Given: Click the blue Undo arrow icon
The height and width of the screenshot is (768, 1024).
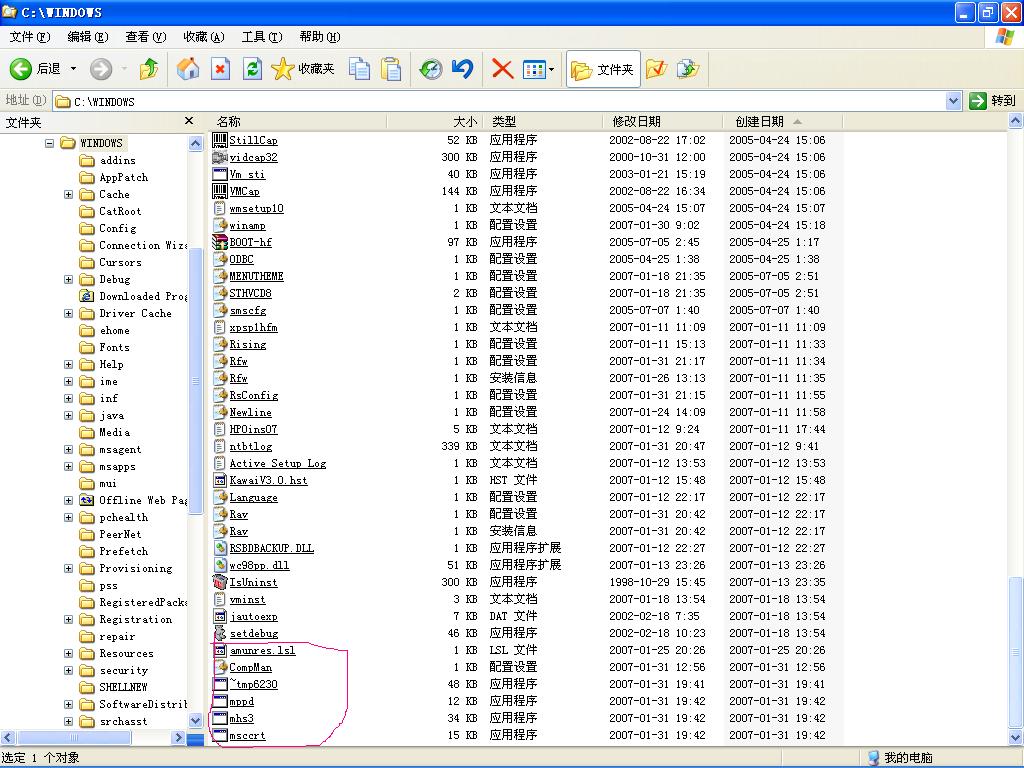Looking at the screenshot, I should [x=462, y=69].
